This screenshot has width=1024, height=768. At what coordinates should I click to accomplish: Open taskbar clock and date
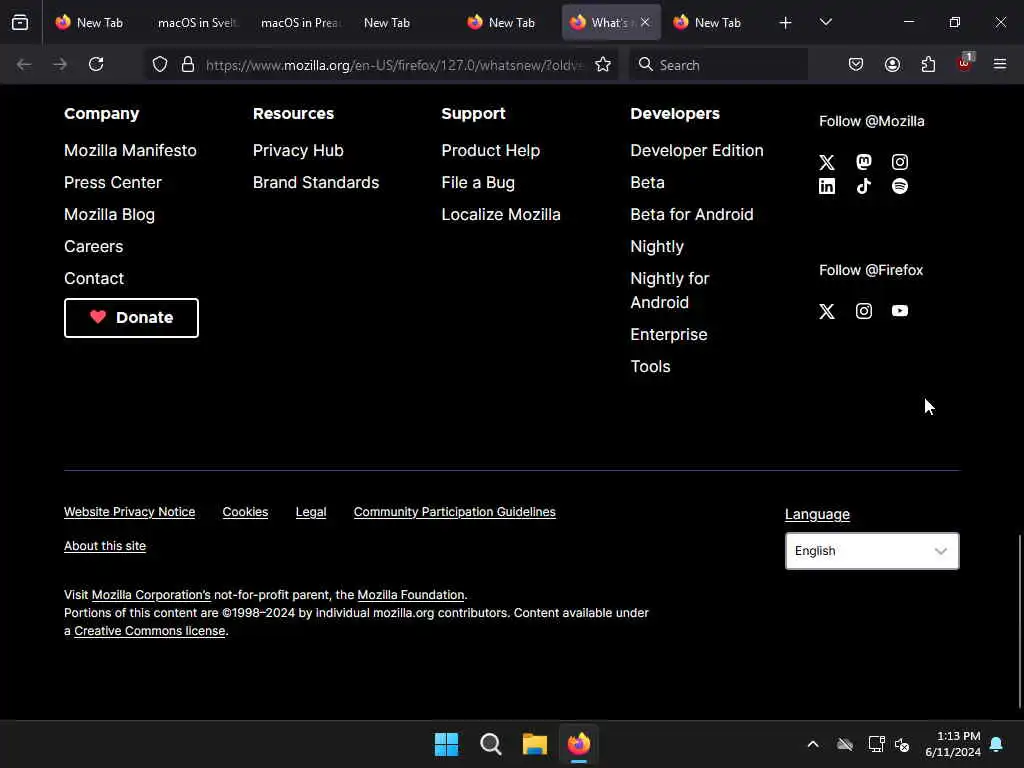[x=953, y=744]
